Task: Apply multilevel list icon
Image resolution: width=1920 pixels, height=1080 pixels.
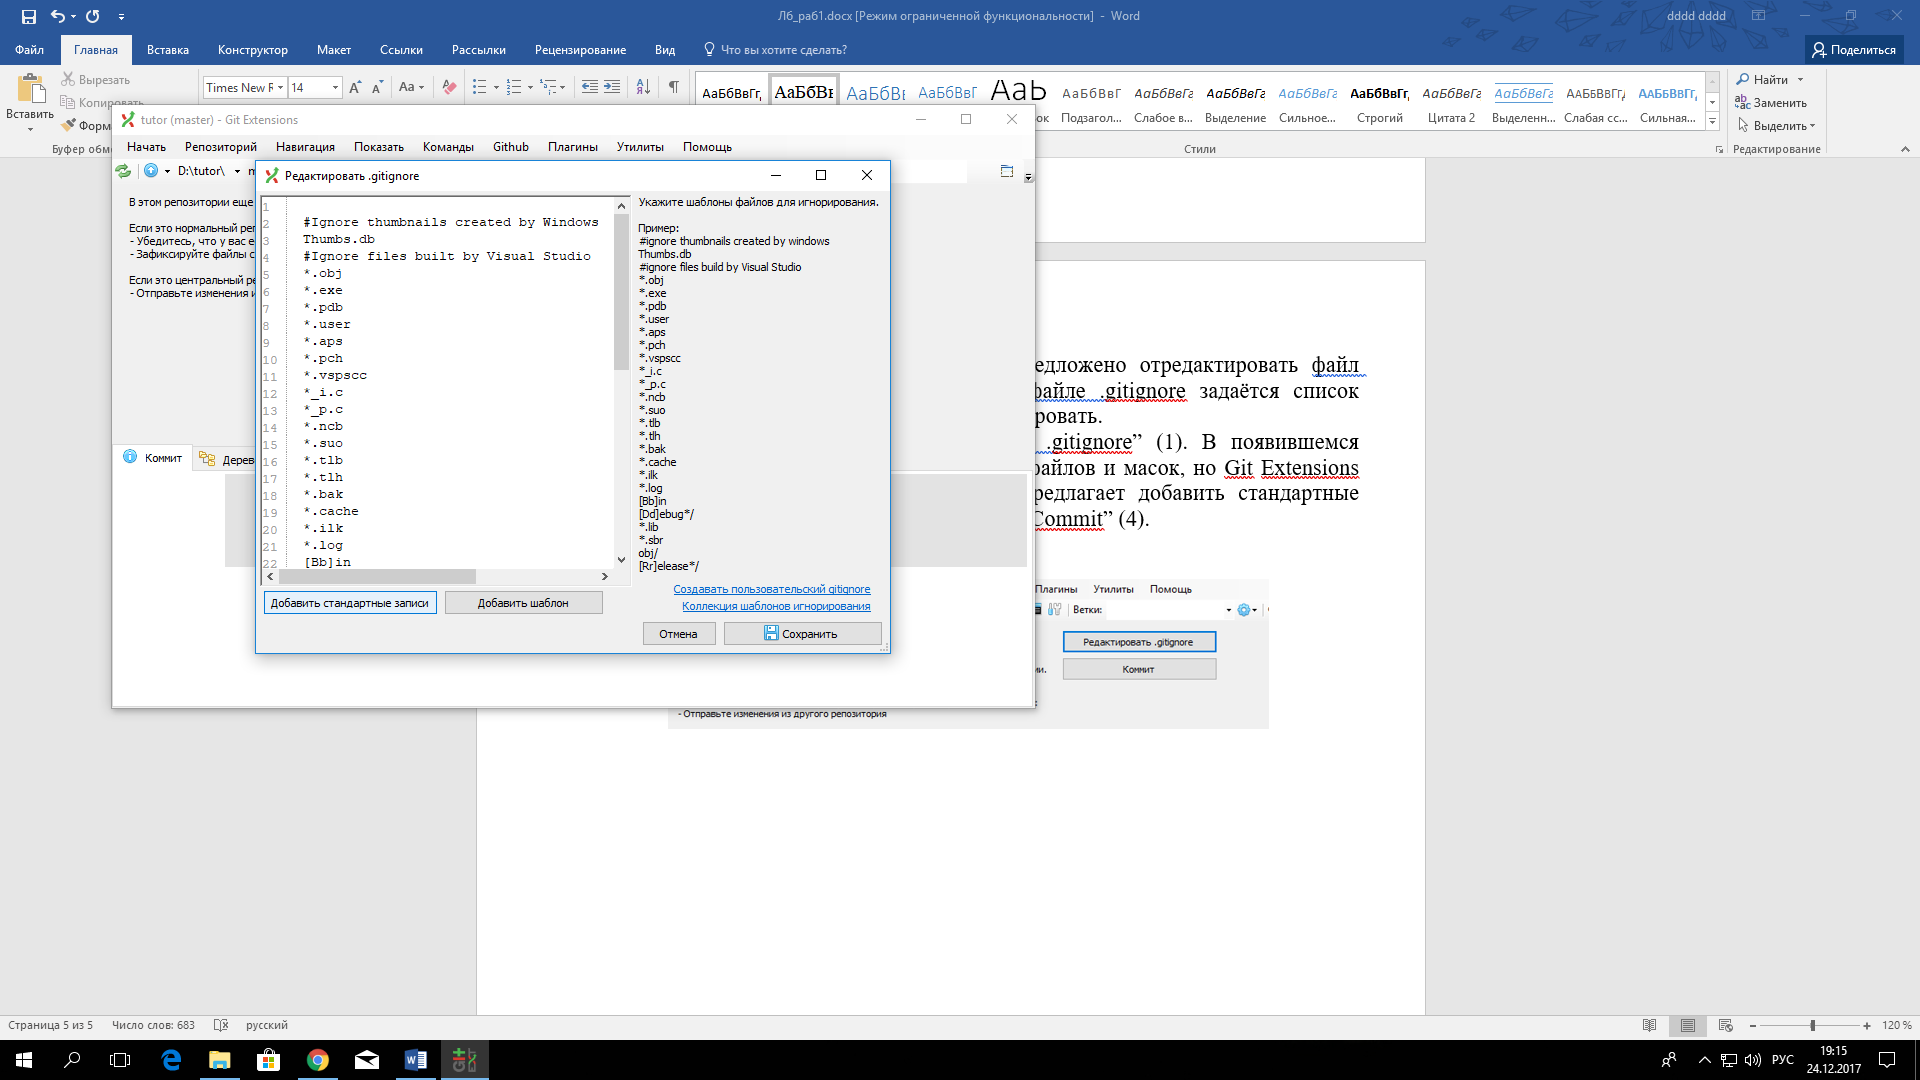Action: 548,87
